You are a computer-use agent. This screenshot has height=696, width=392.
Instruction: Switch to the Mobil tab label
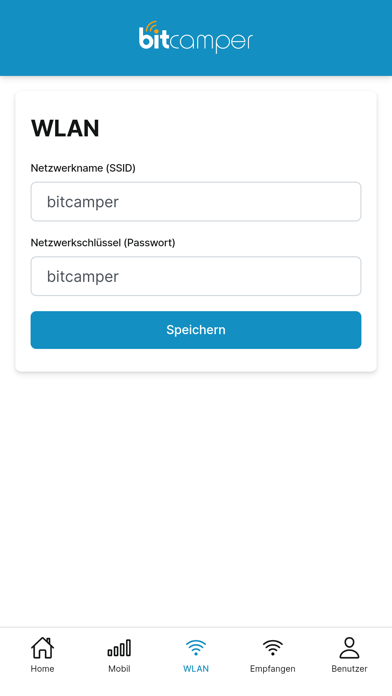119,668
